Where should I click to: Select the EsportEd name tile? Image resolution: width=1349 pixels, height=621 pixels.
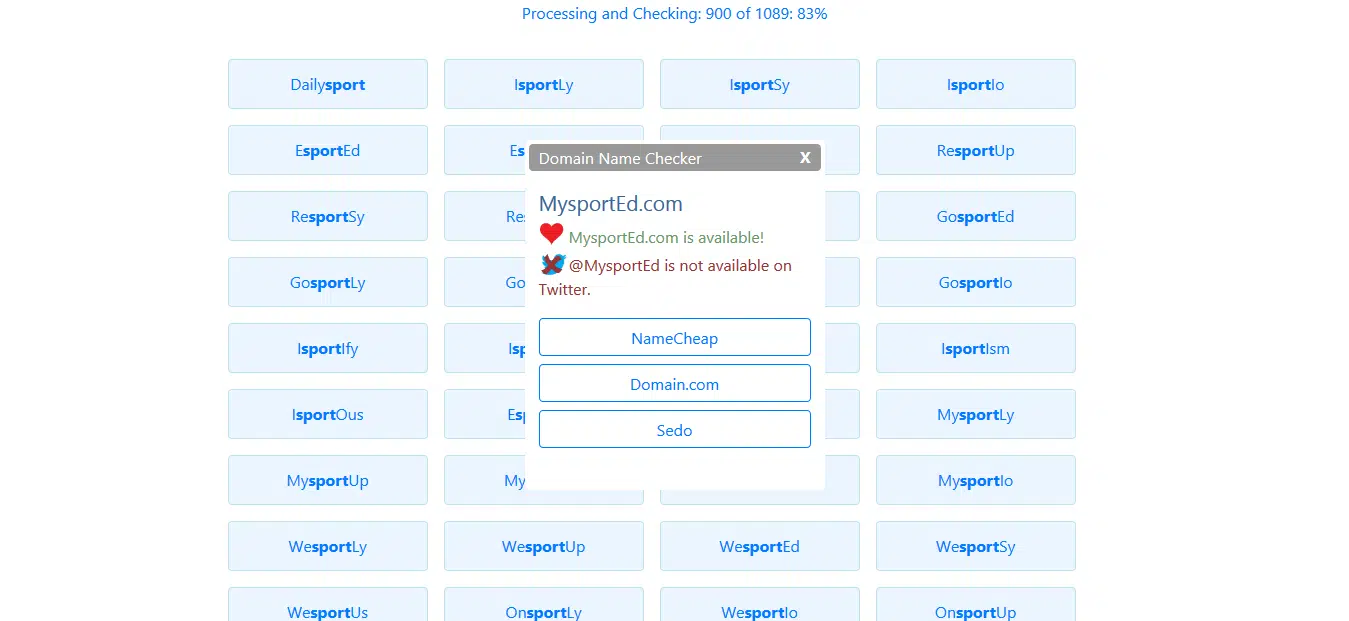click(x=327, y=151)
